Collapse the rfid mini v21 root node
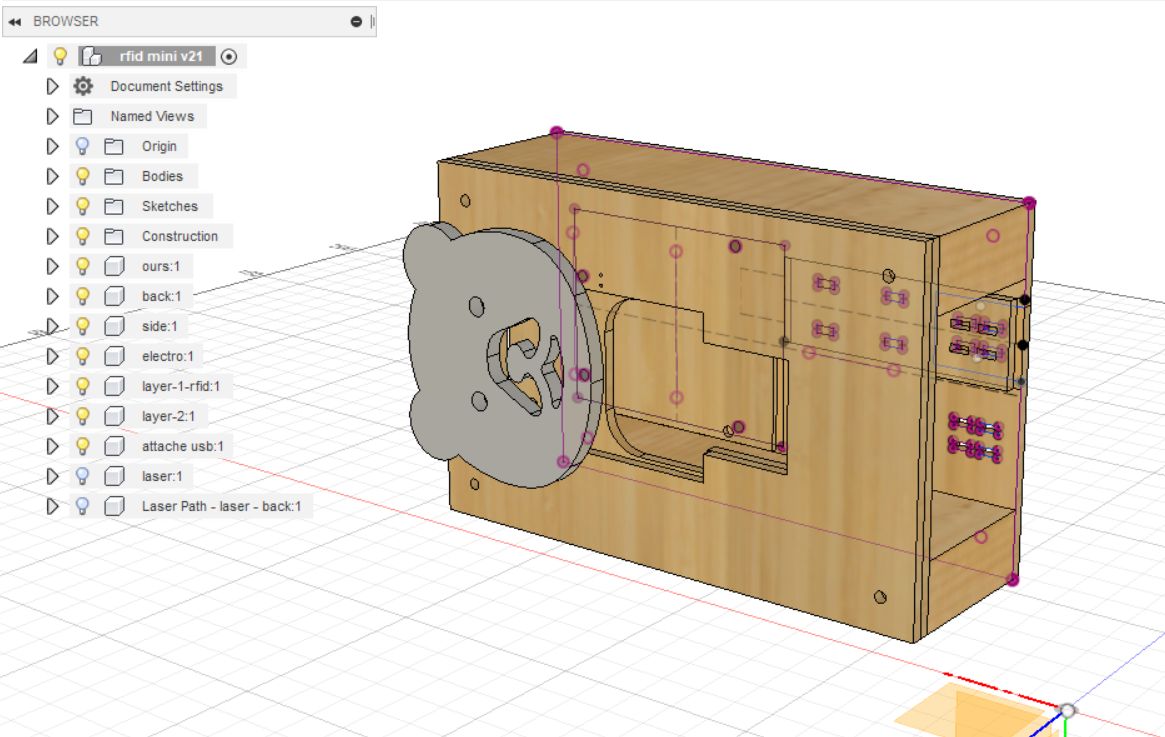Viewport: 1165px width, 737px height. (30, 56)
